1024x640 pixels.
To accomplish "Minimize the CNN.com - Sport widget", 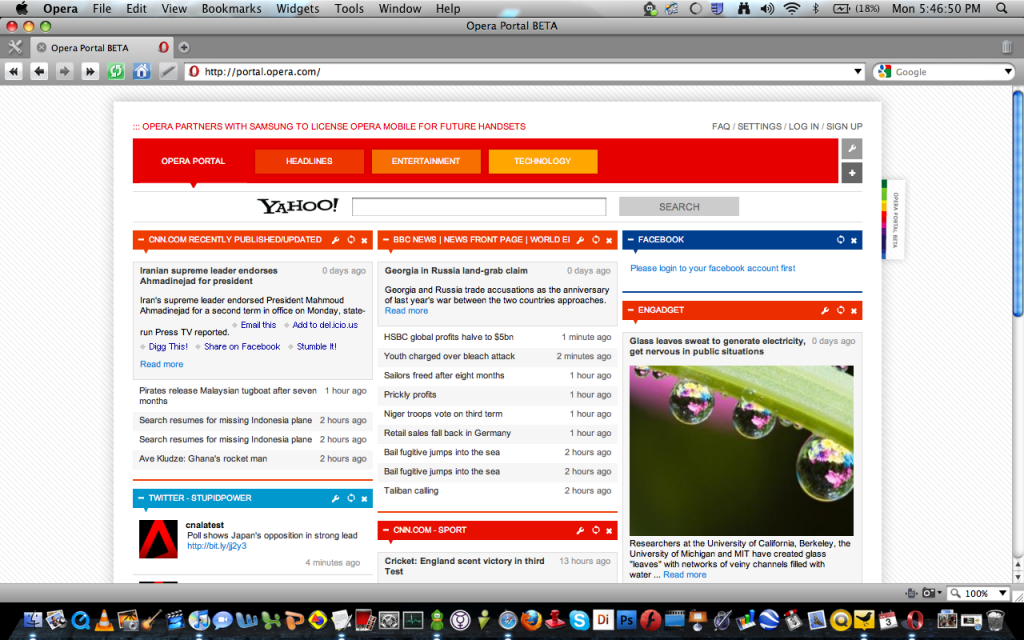I will 385,530.
